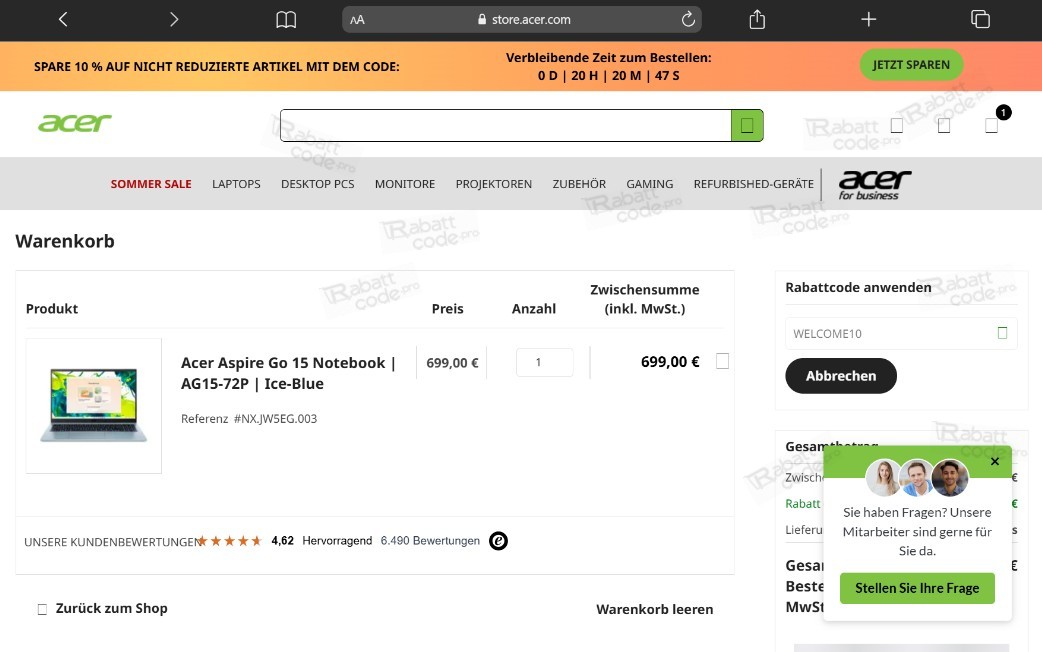
Task: Tap the share icon in browser toolbar
Action: pyautogui.click(x=757, y=19)
